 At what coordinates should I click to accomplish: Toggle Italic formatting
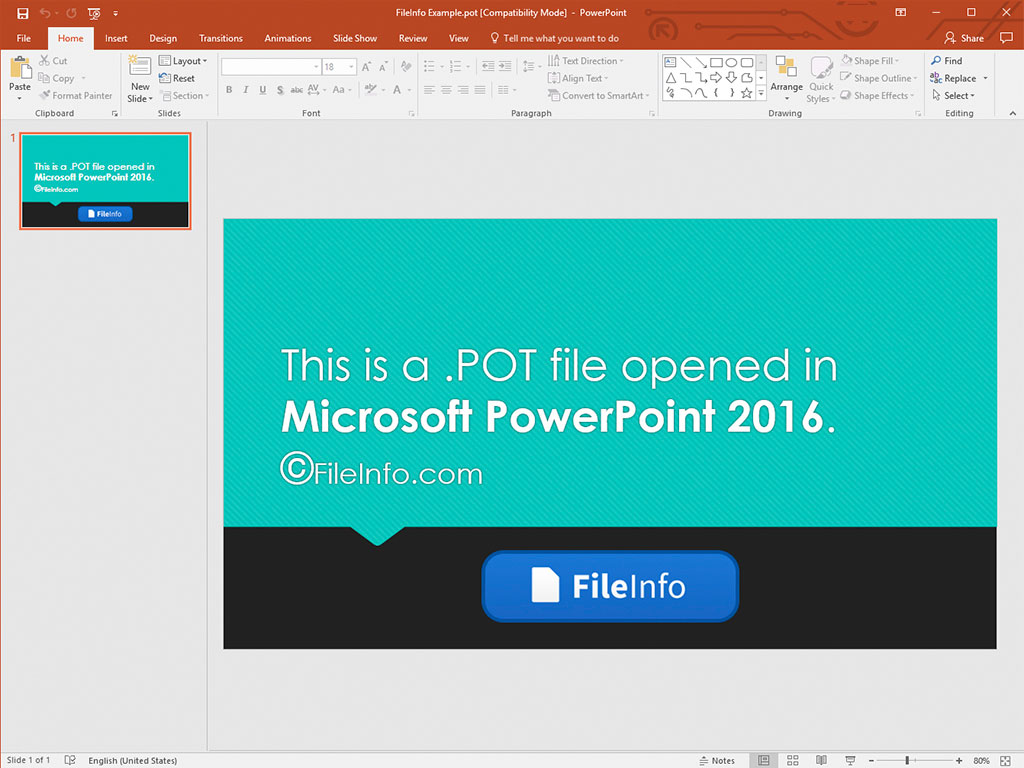(x=246, y=89)
